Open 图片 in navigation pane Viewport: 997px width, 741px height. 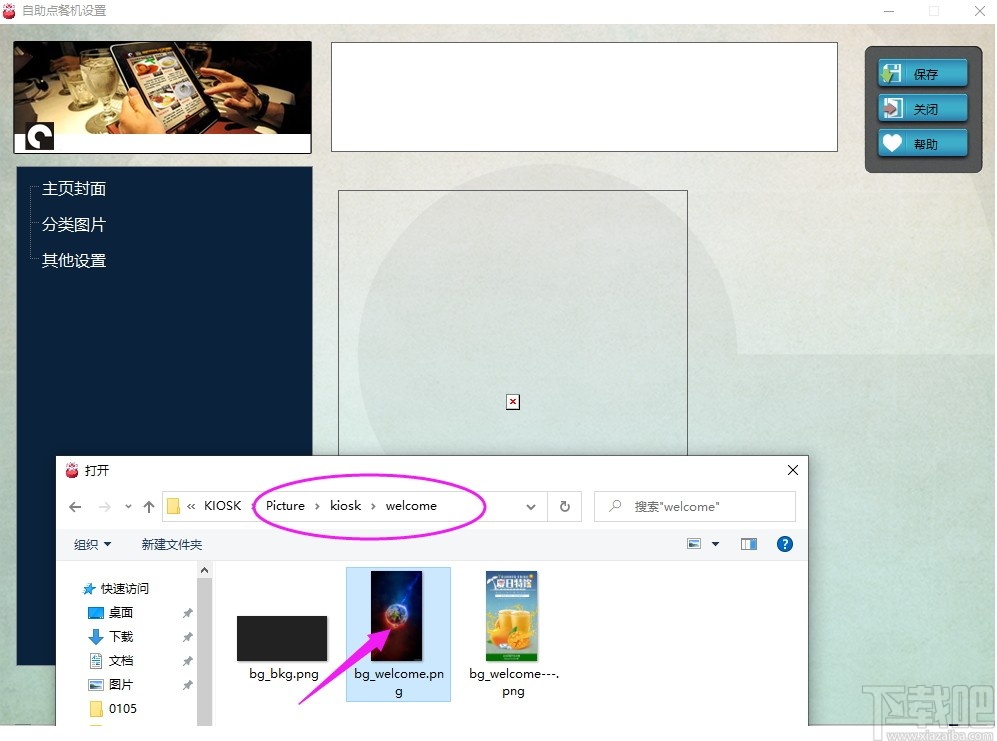click(x=111, y=684)
